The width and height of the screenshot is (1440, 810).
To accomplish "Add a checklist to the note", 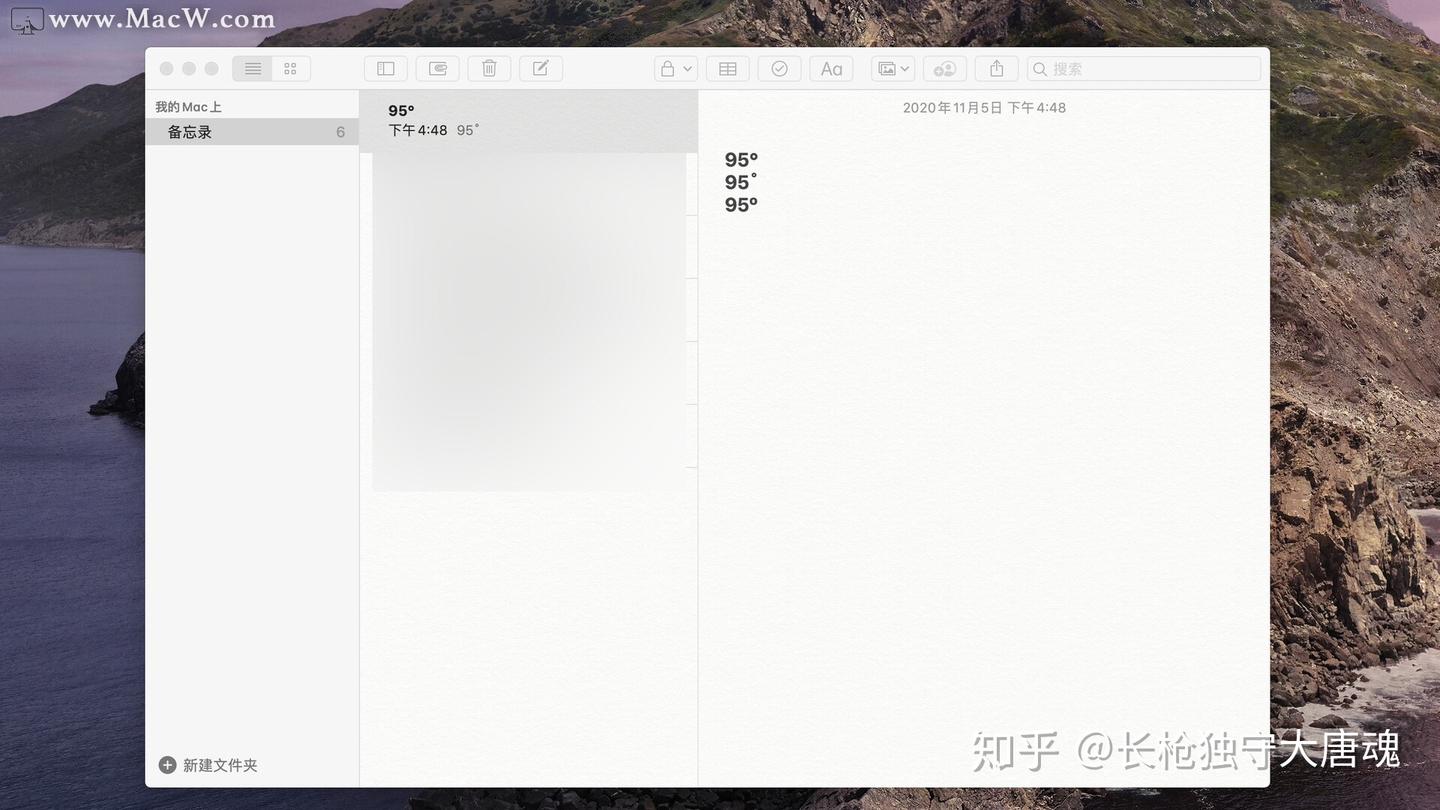I will (779, 68).
